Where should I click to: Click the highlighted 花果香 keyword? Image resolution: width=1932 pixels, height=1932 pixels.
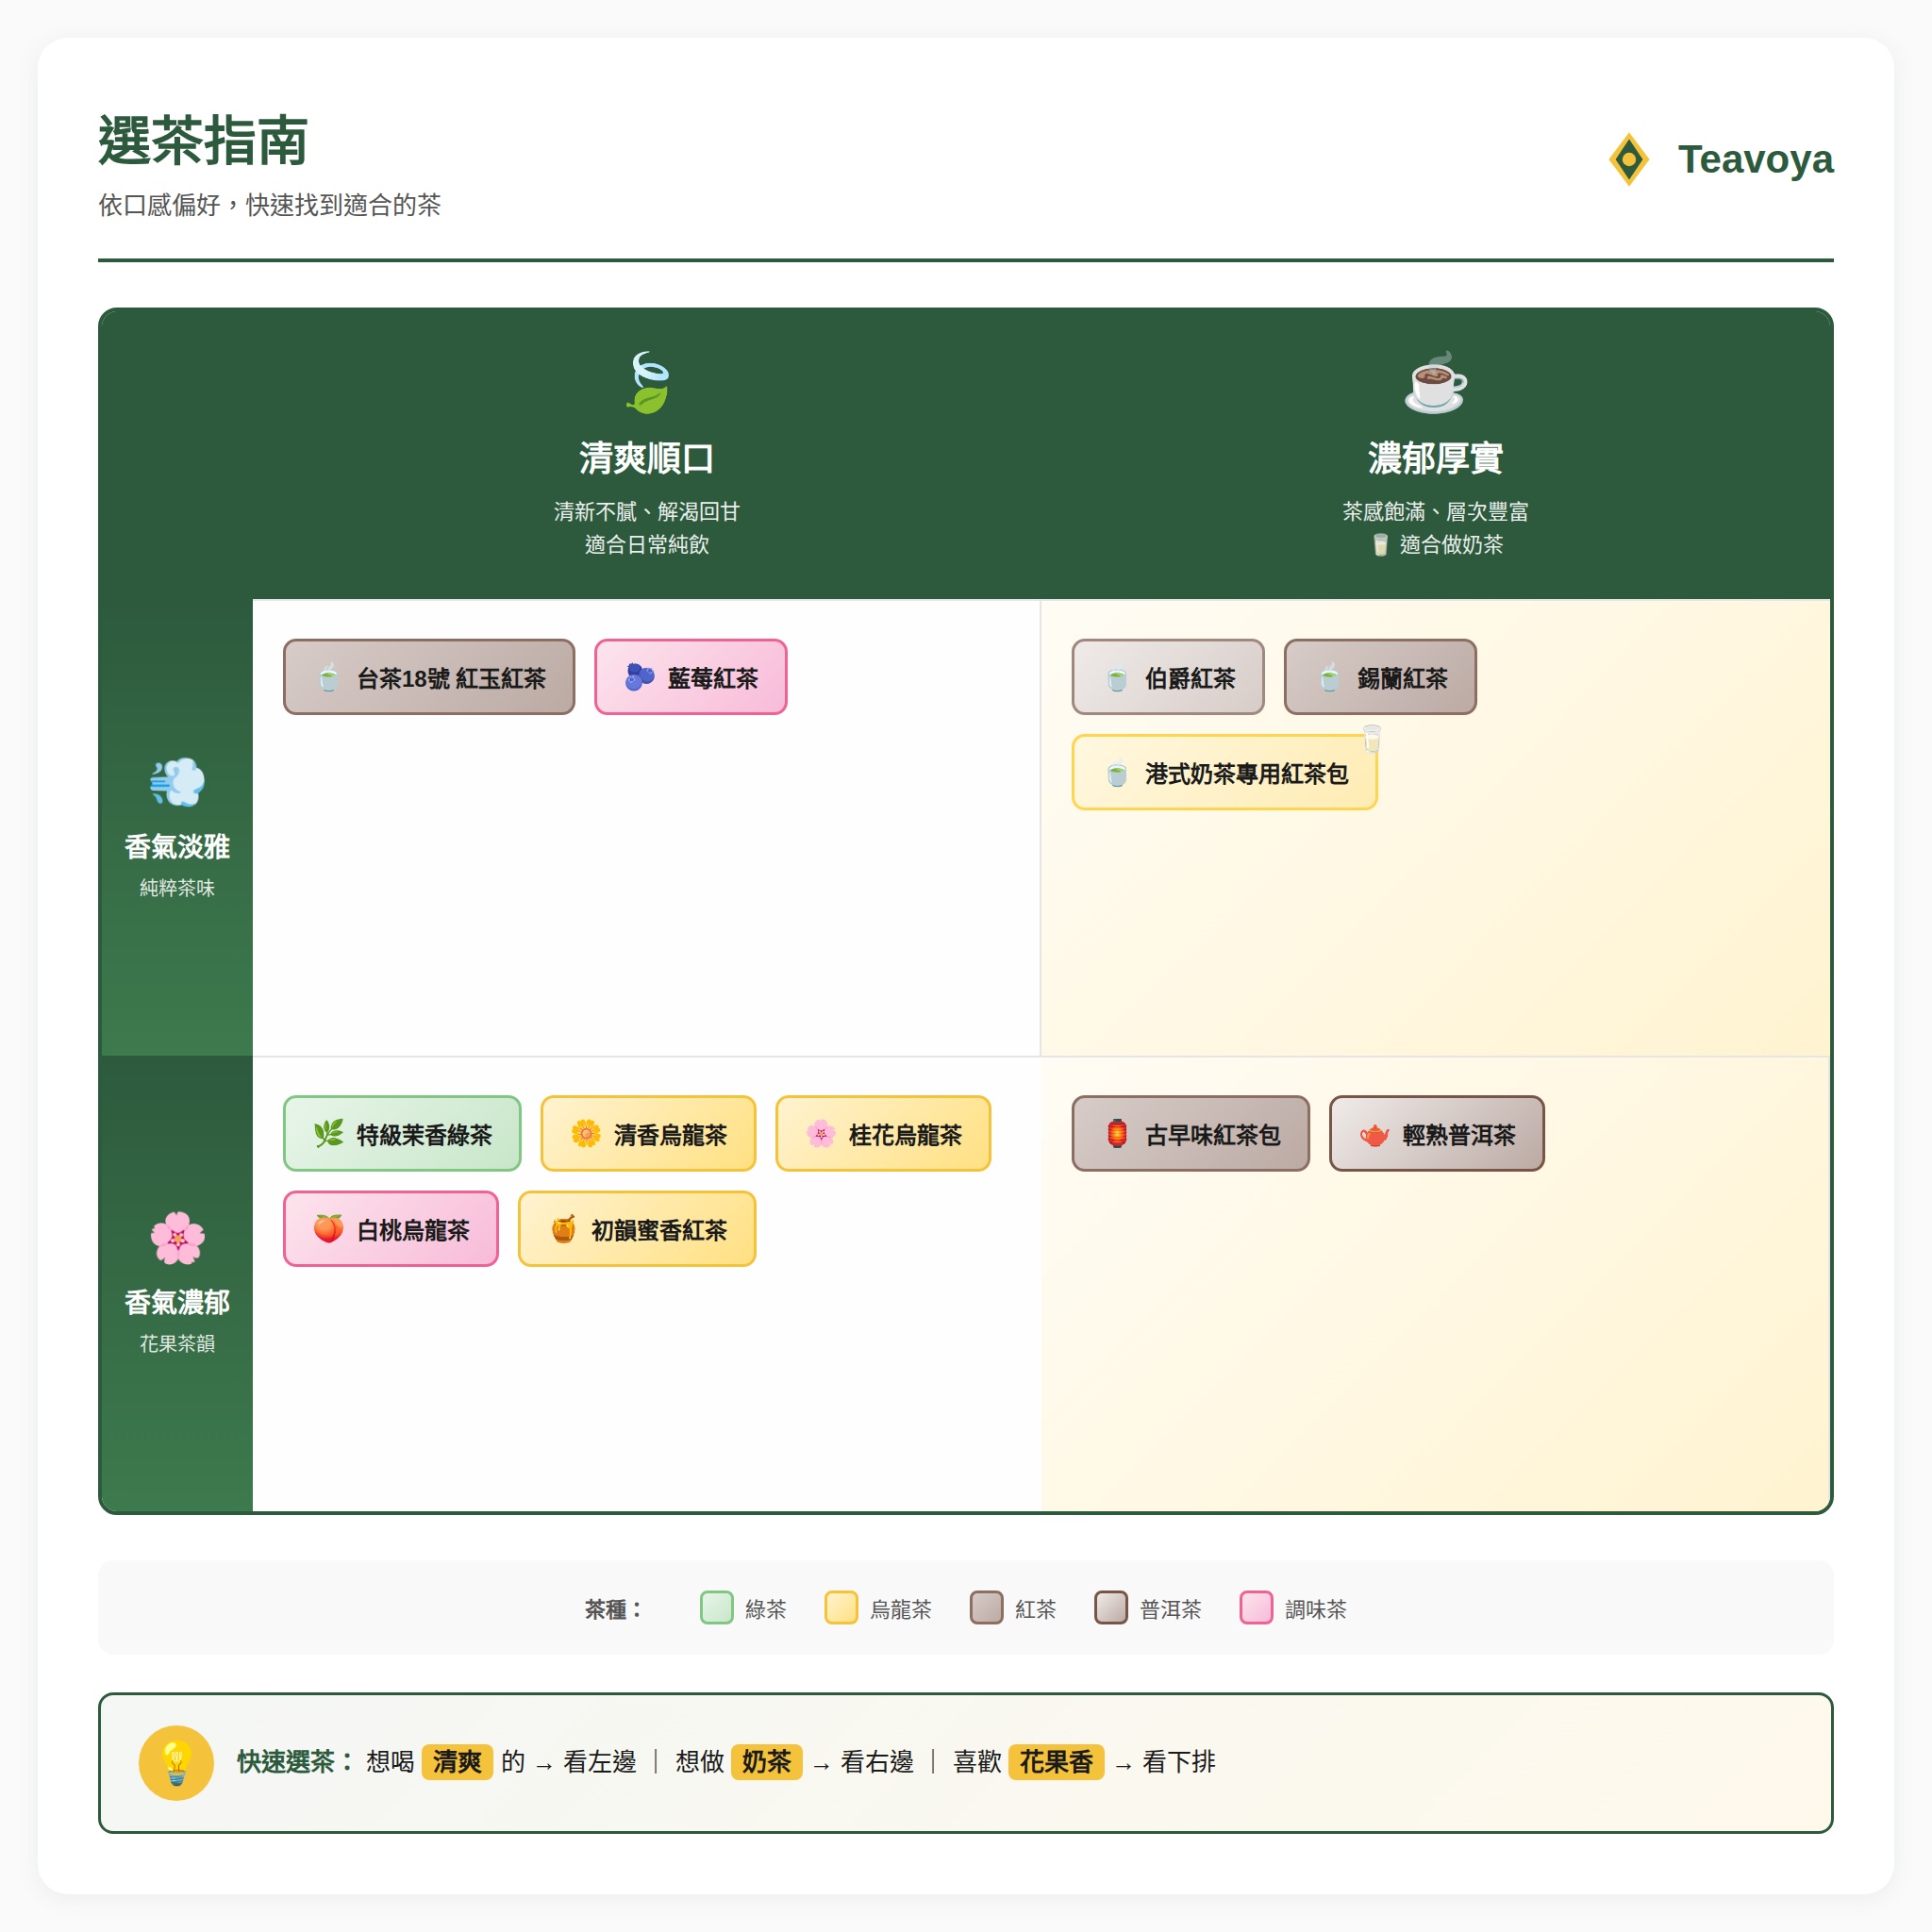(1056, 1762)
